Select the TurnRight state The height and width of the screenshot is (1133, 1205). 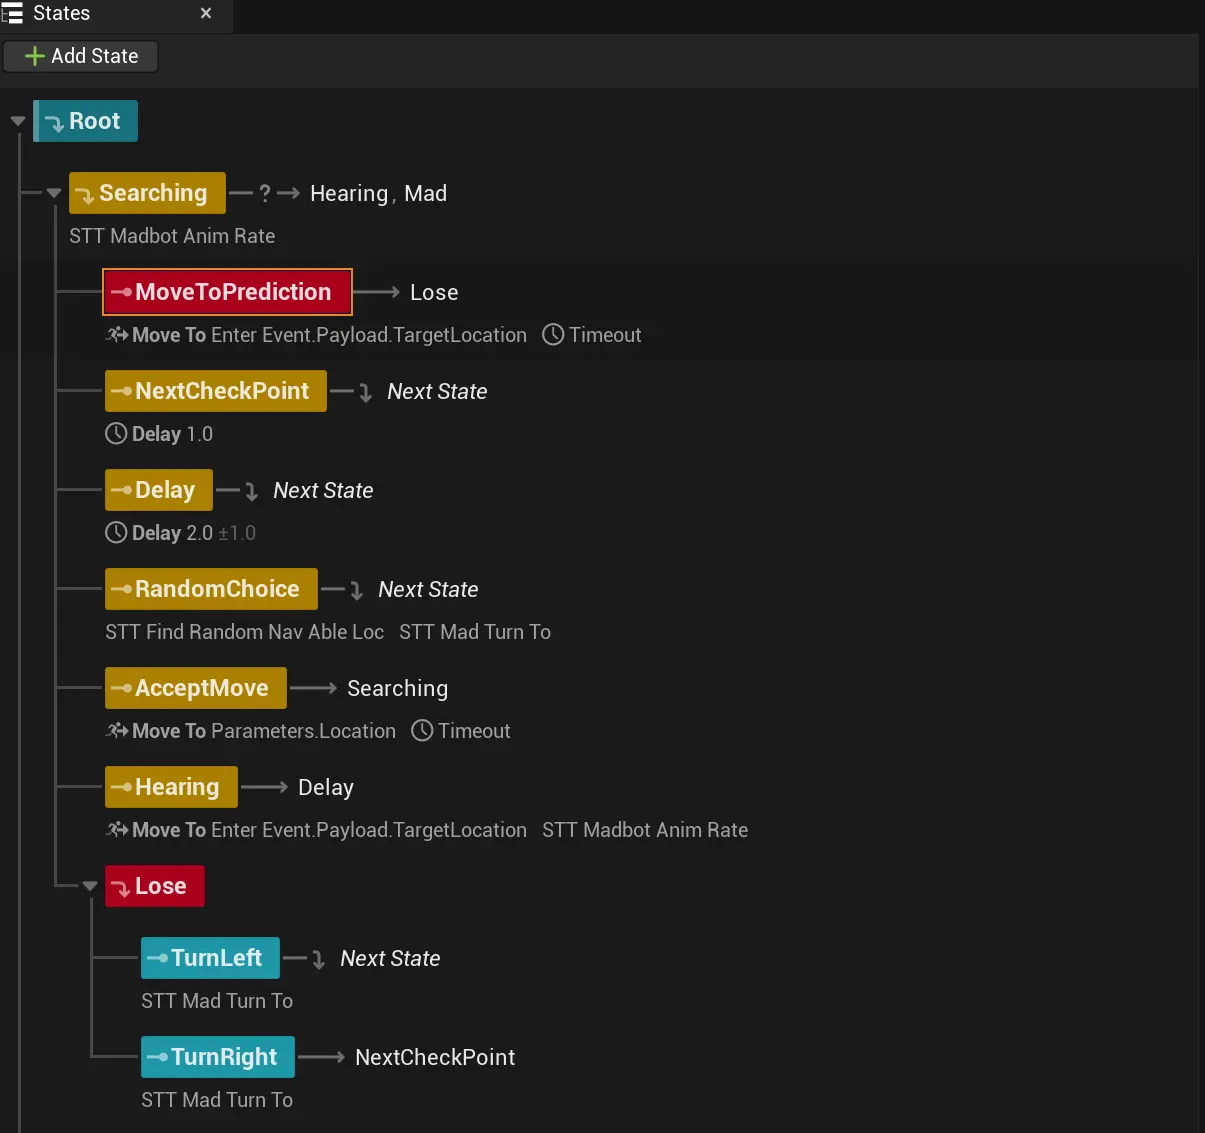click(x=218, y=1057)
